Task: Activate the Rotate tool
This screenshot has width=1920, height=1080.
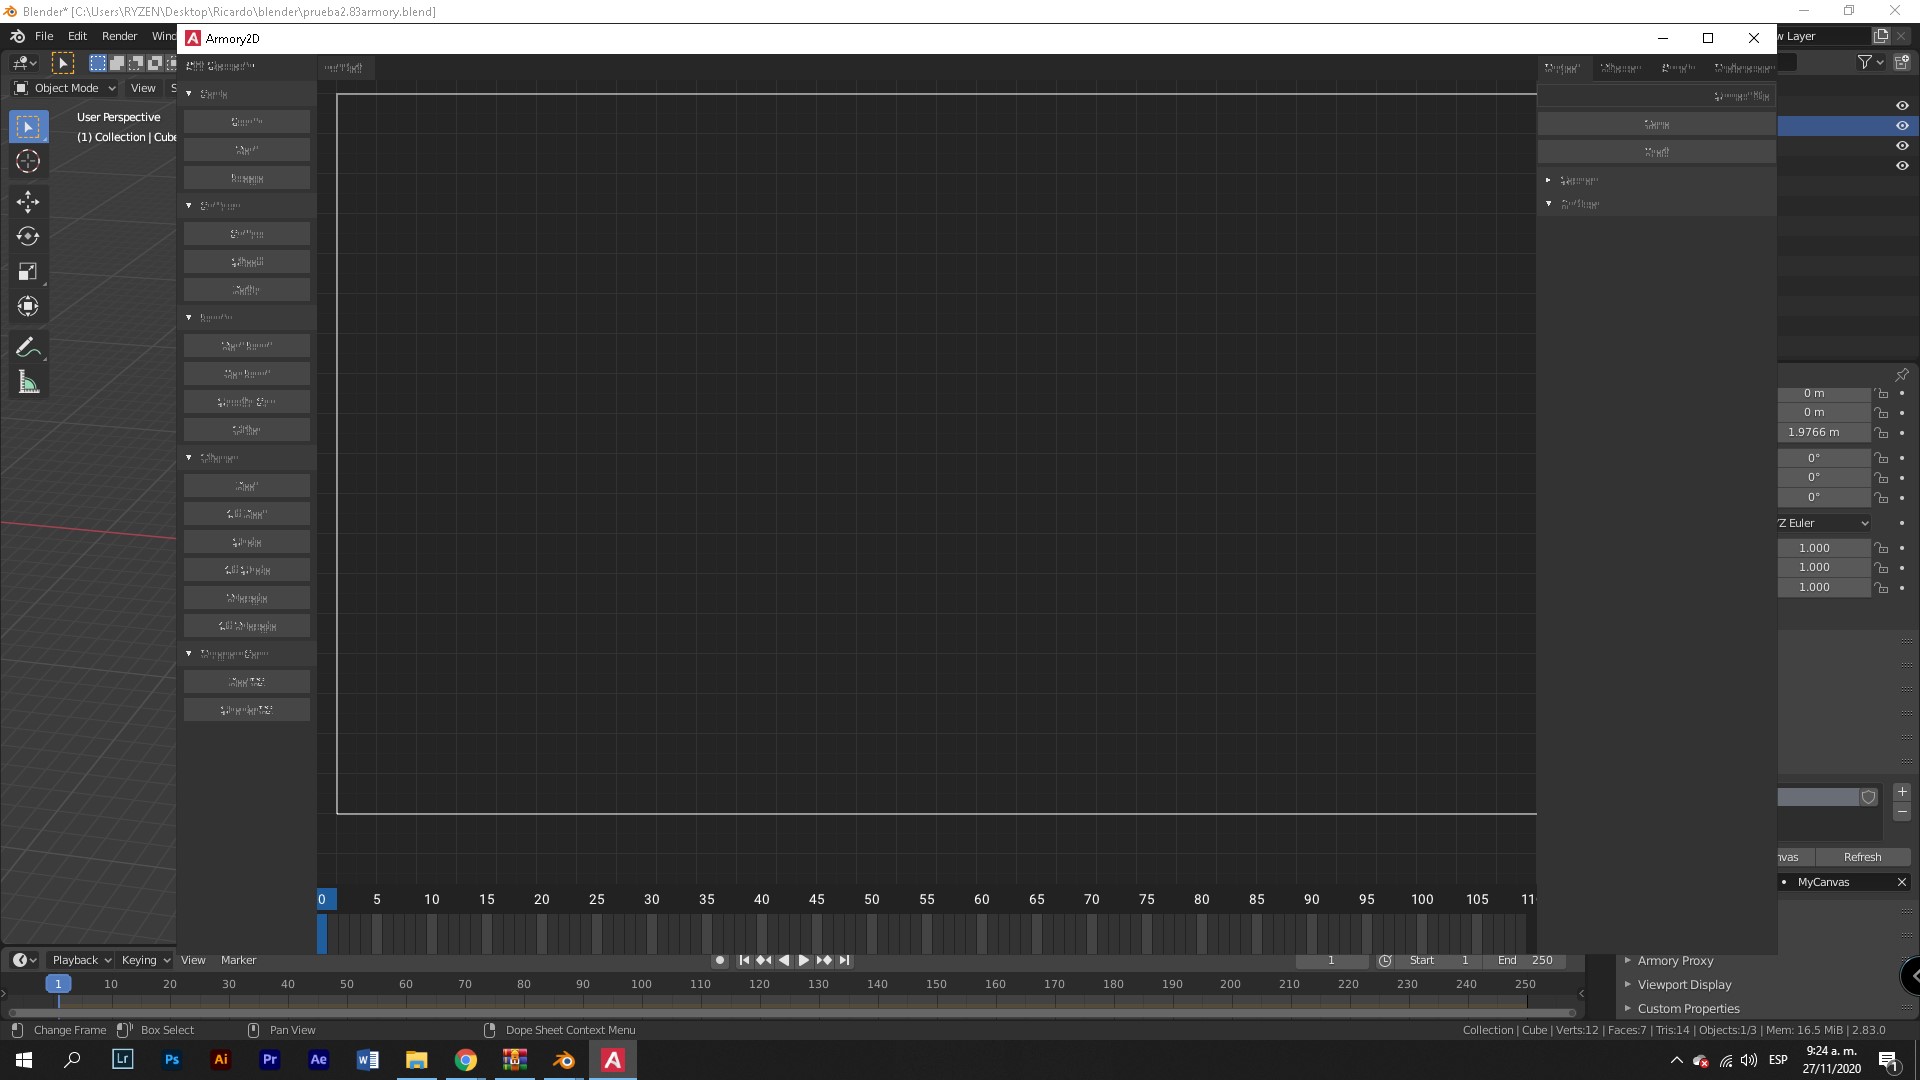Action: 28,237
